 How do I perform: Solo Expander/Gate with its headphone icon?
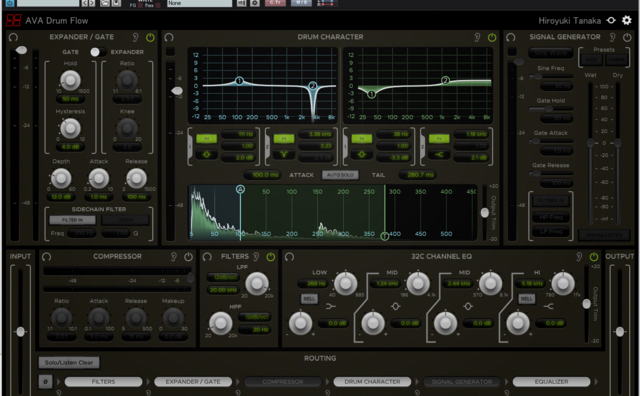(x=13, y=38)
